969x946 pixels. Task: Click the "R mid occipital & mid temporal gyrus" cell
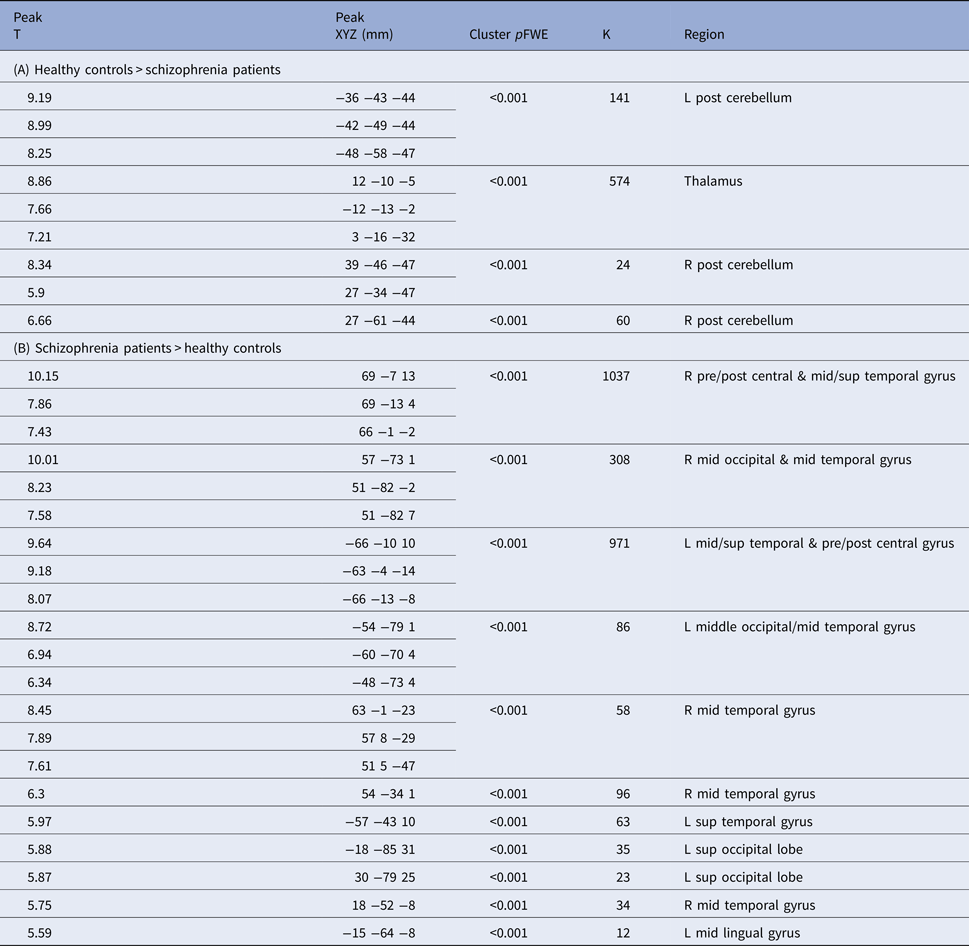tap(799, 460)
